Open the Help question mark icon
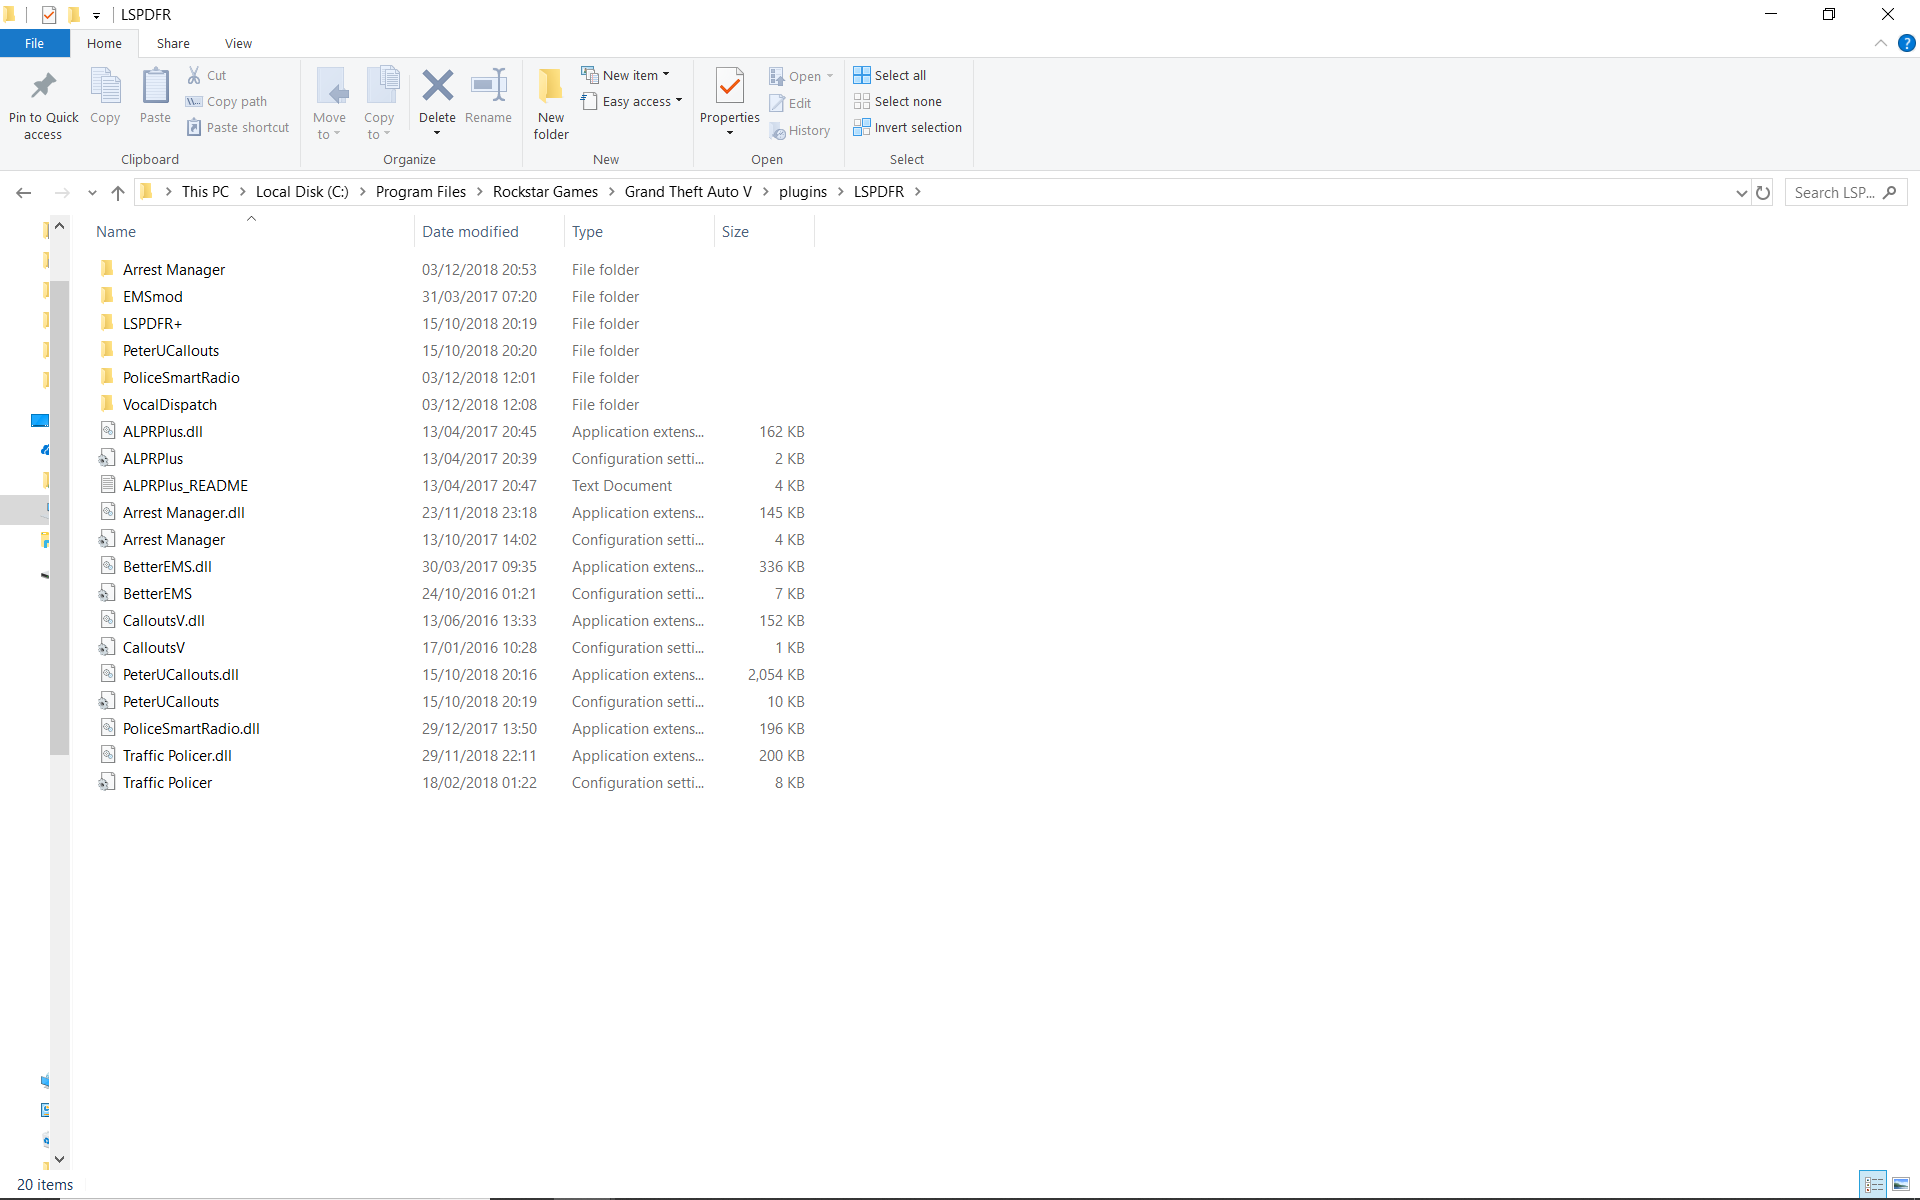 click(x=1906, y=43)
